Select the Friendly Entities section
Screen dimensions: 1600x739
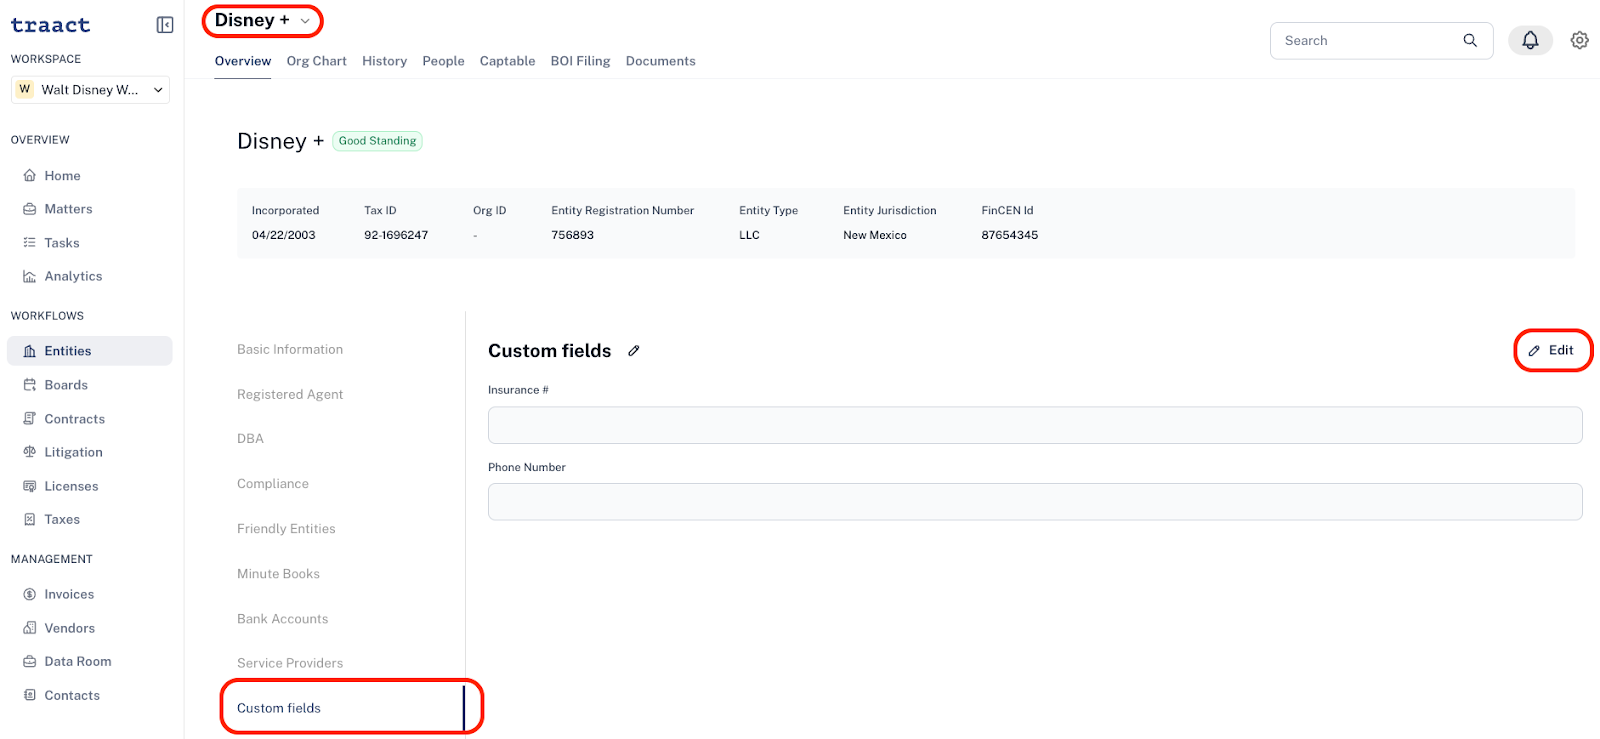[x=286, y=528]
